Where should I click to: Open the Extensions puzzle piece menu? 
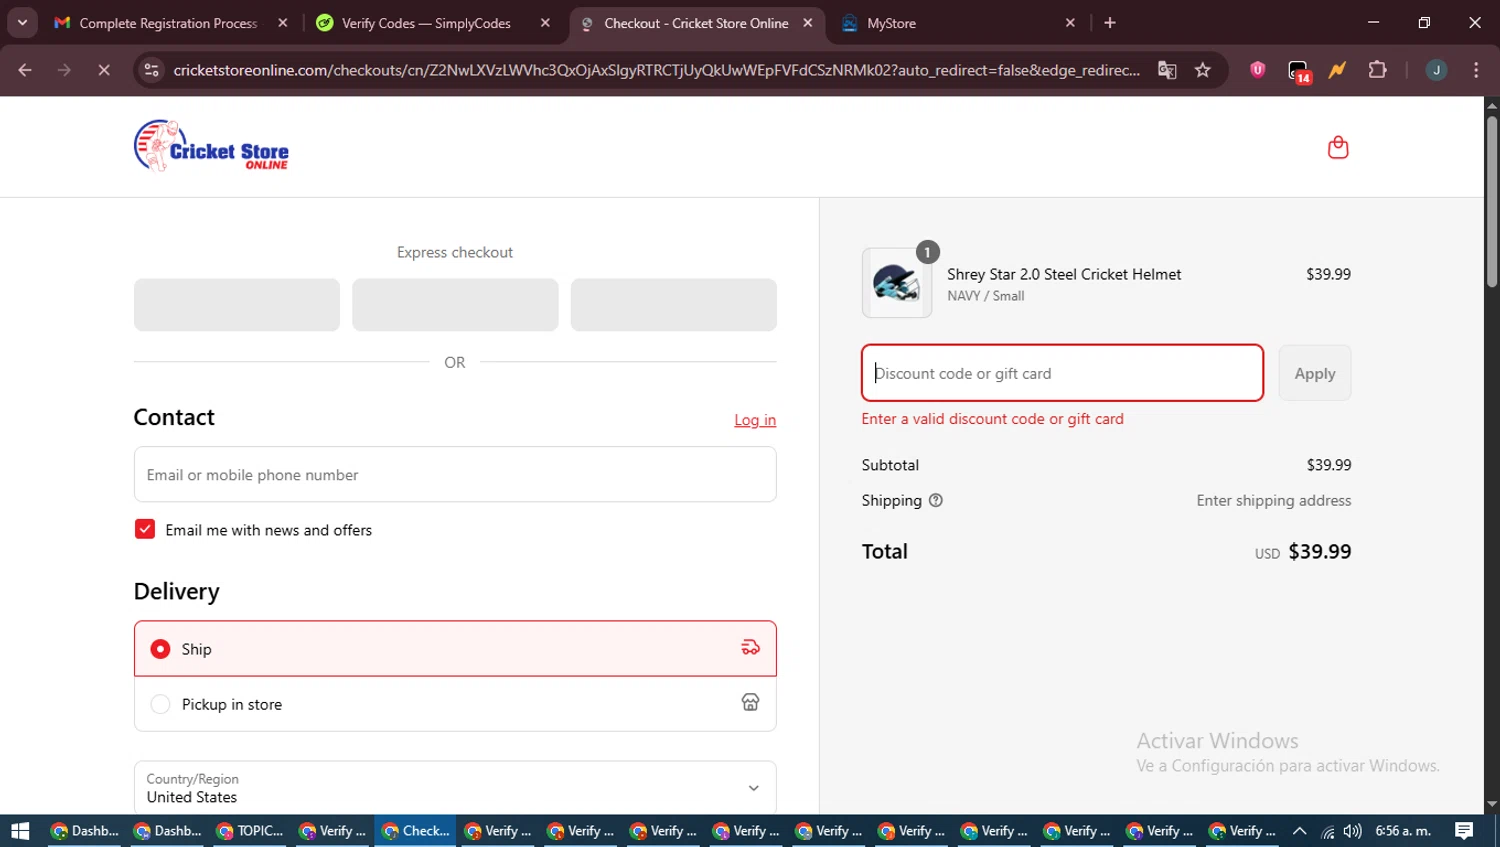pyautogui.click(x=1378, y=70)
